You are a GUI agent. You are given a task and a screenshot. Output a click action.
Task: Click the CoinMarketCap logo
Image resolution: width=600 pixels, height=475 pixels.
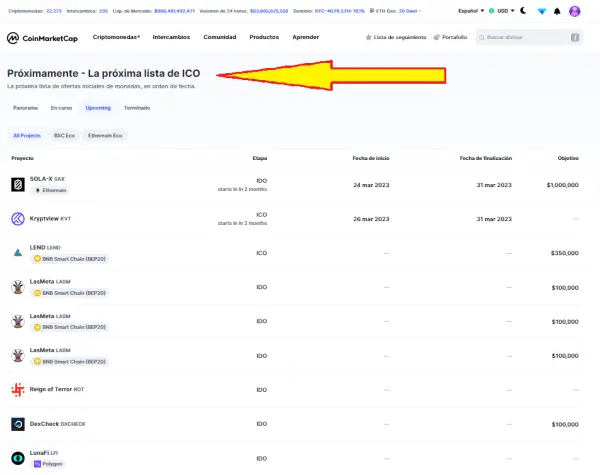[42, 38]
